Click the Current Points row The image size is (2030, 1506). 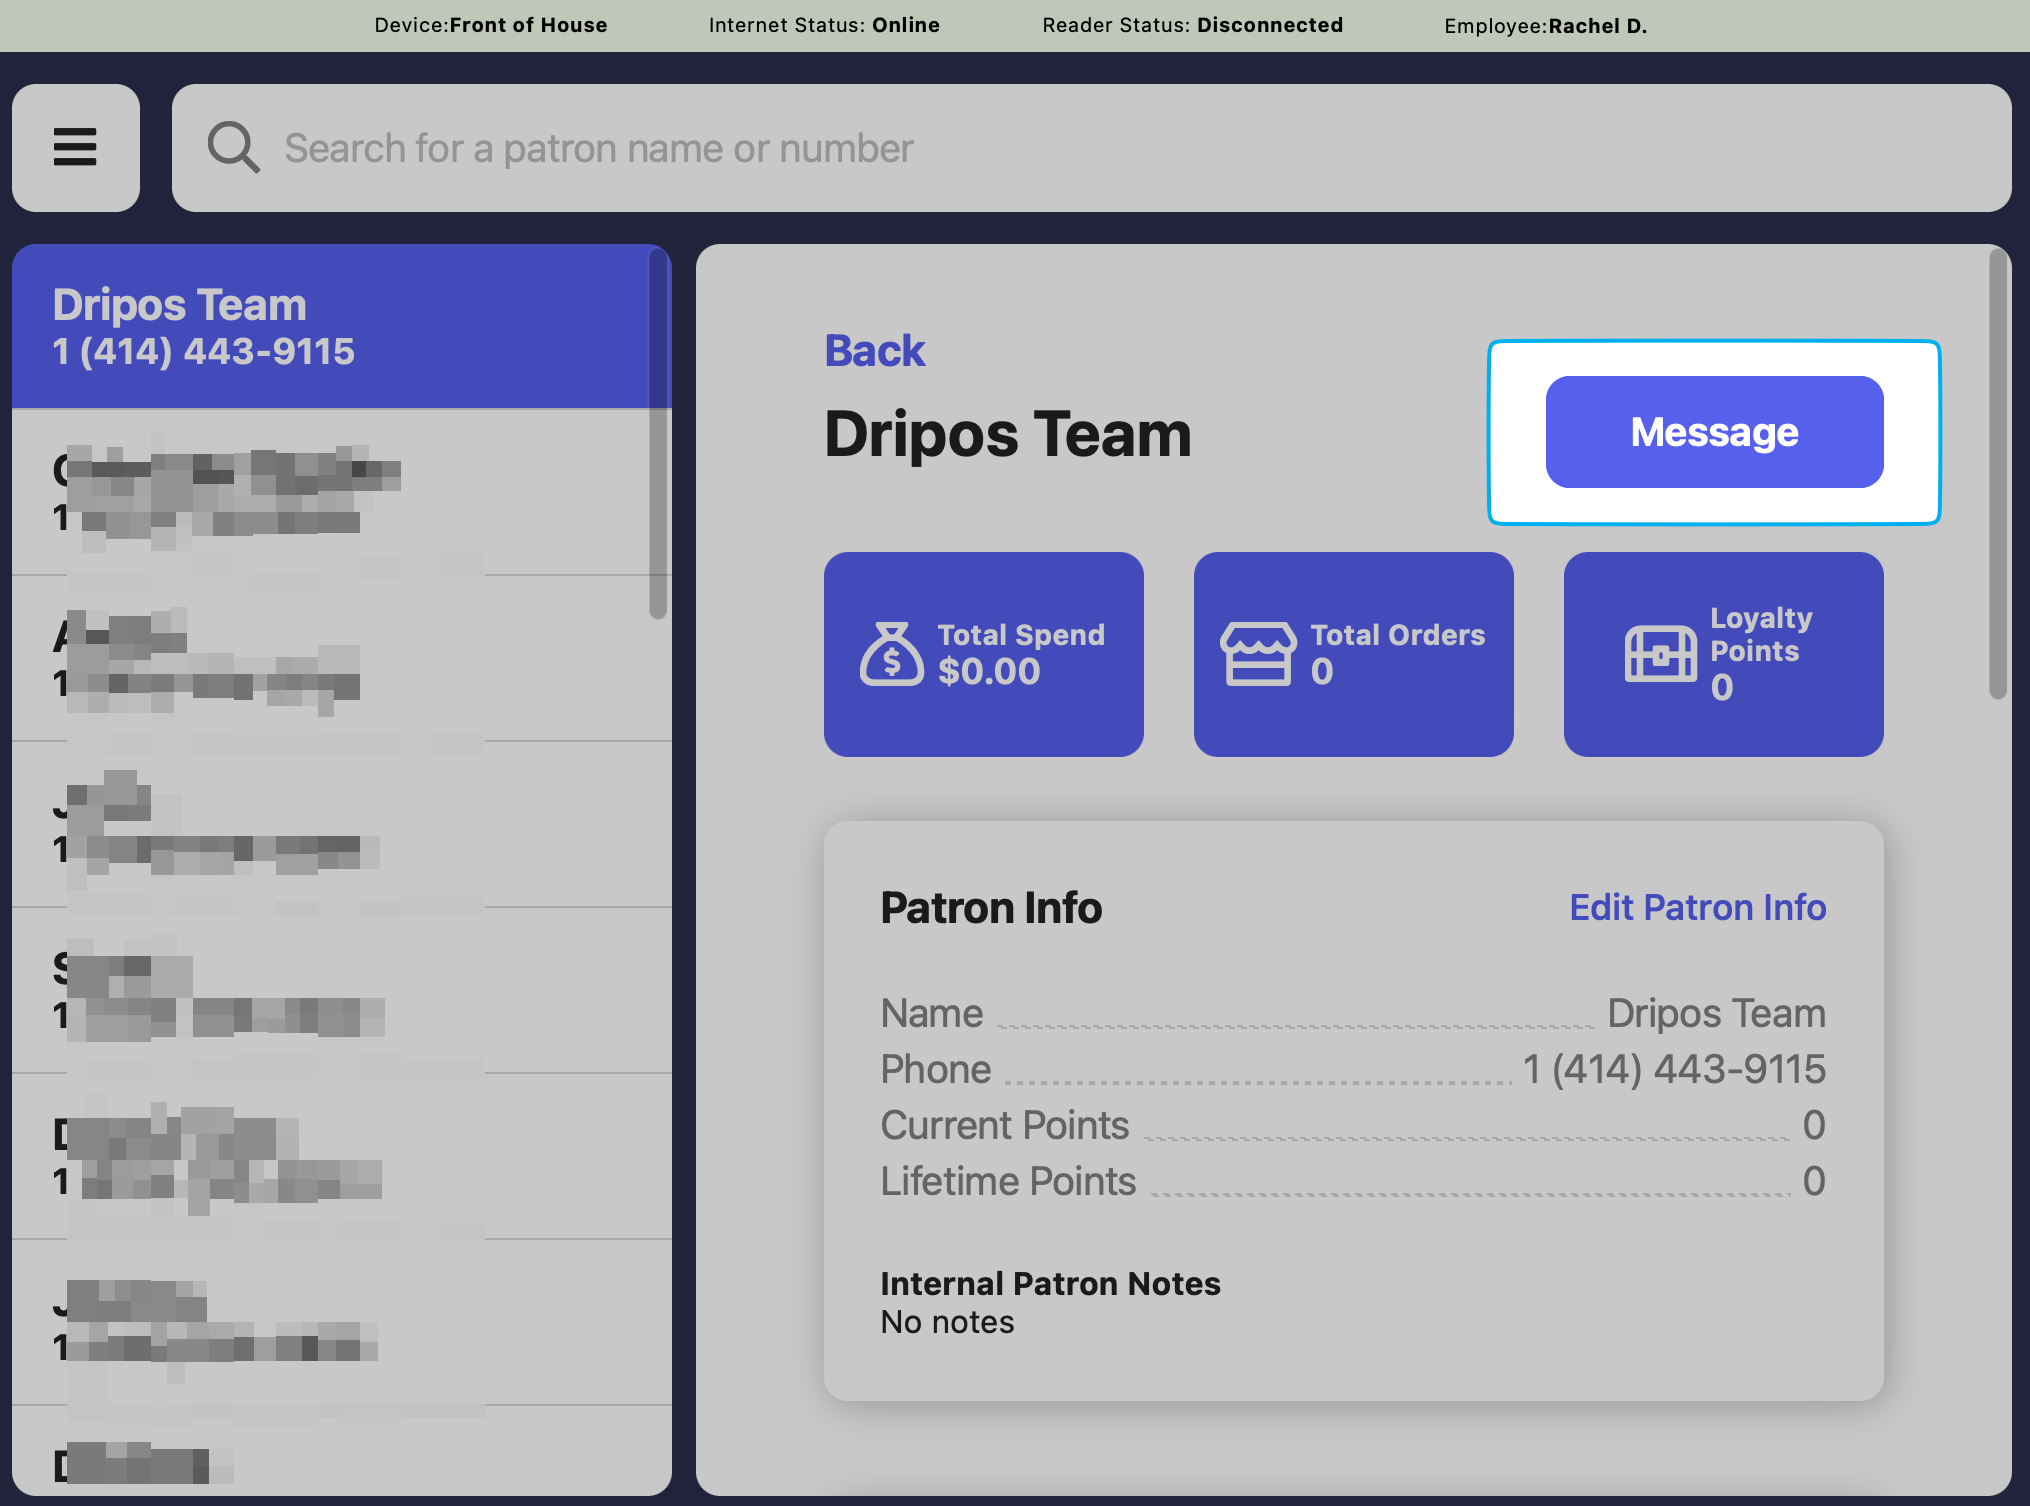coord(1353,1125)
